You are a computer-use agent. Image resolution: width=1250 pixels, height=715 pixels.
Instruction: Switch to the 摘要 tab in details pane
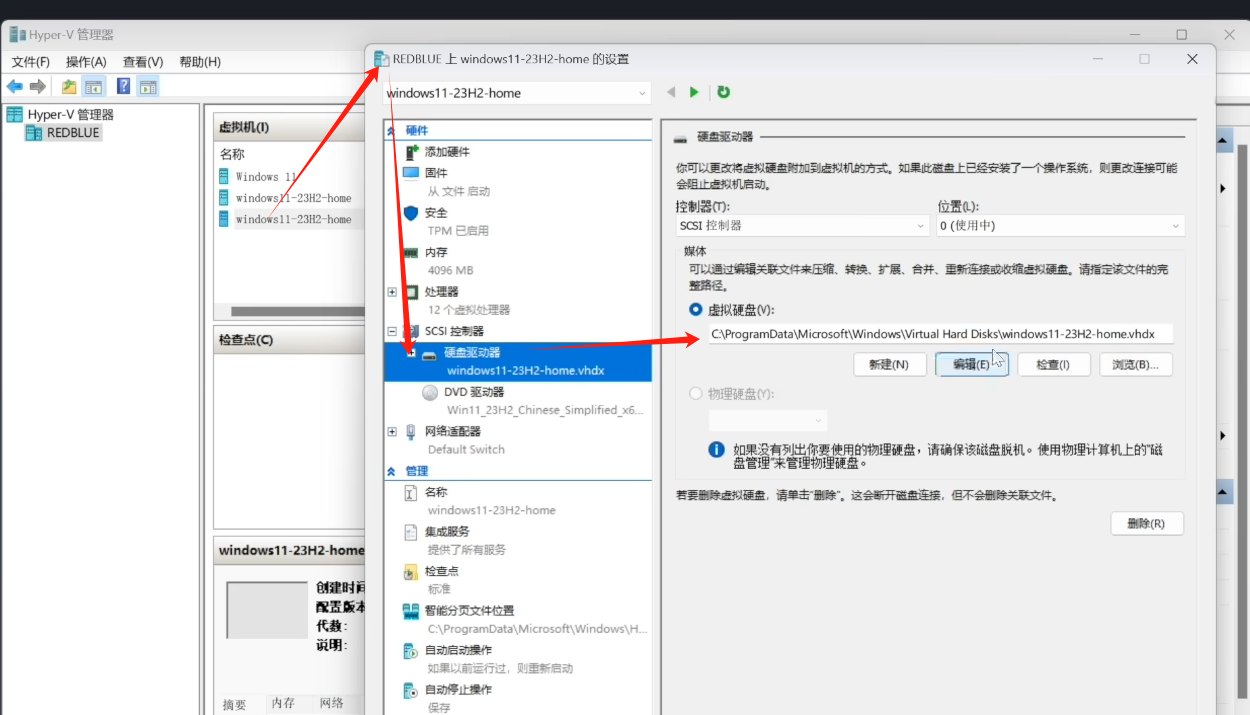235,704
